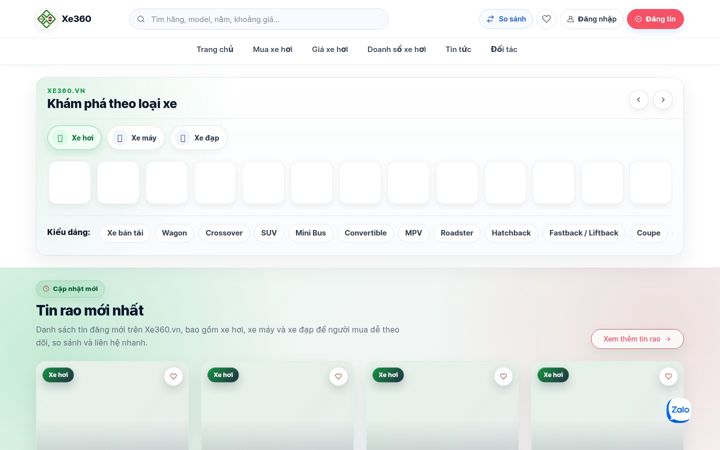
Task: Filter by Convertible body style
Action: pyautogui.click(x=366, y=233)
